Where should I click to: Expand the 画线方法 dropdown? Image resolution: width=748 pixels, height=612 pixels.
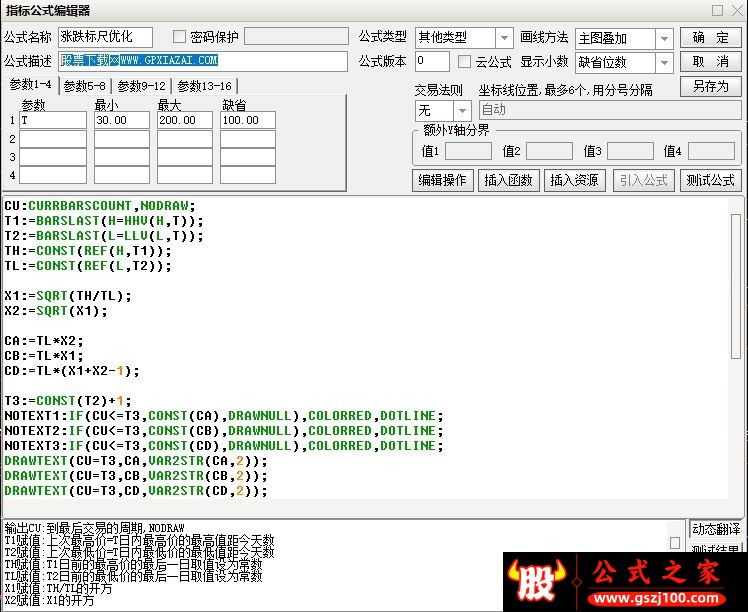[x=665, y=39]
